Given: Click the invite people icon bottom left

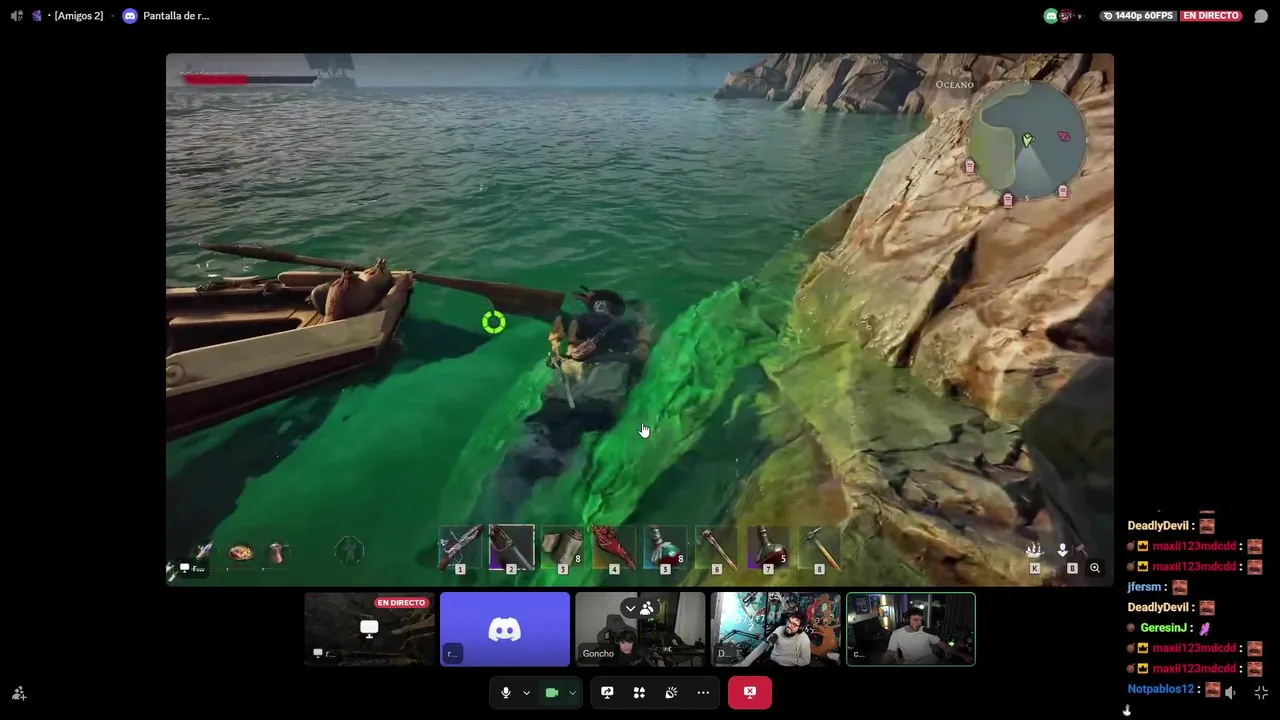Looking at the screenshot, I should pyautogui.click(x=18, y=693).
